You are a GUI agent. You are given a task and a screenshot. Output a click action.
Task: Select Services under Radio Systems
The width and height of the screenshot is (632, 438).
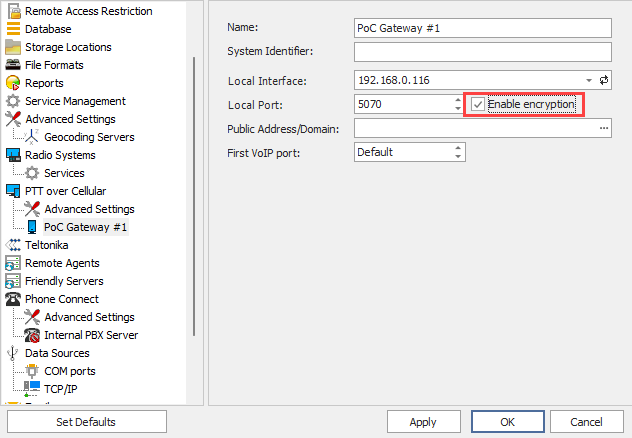click(x=64, y=173)
